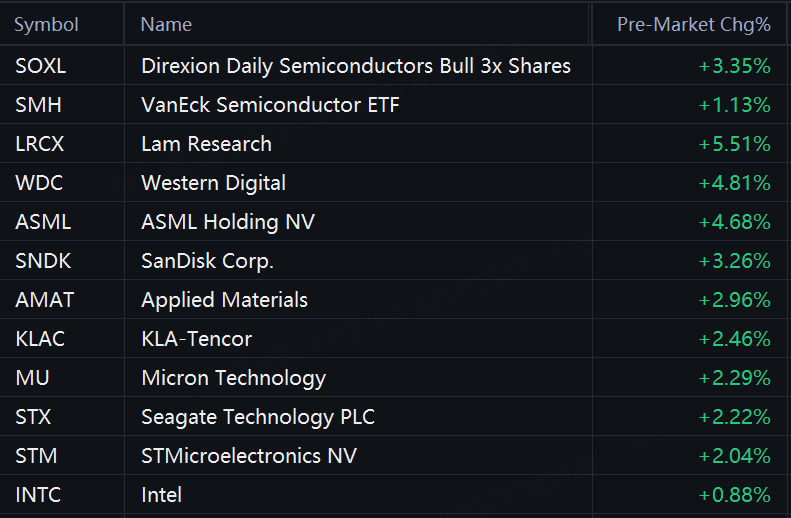Open the SMH ticker symbol

[x=38, y=105]
